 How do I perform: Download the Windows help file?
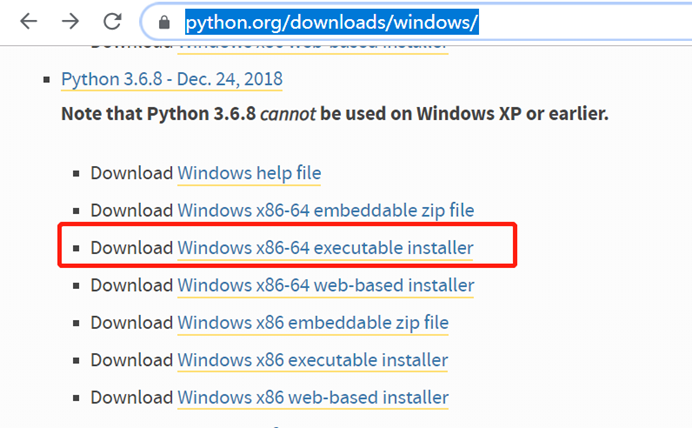(x=249, y=173)
